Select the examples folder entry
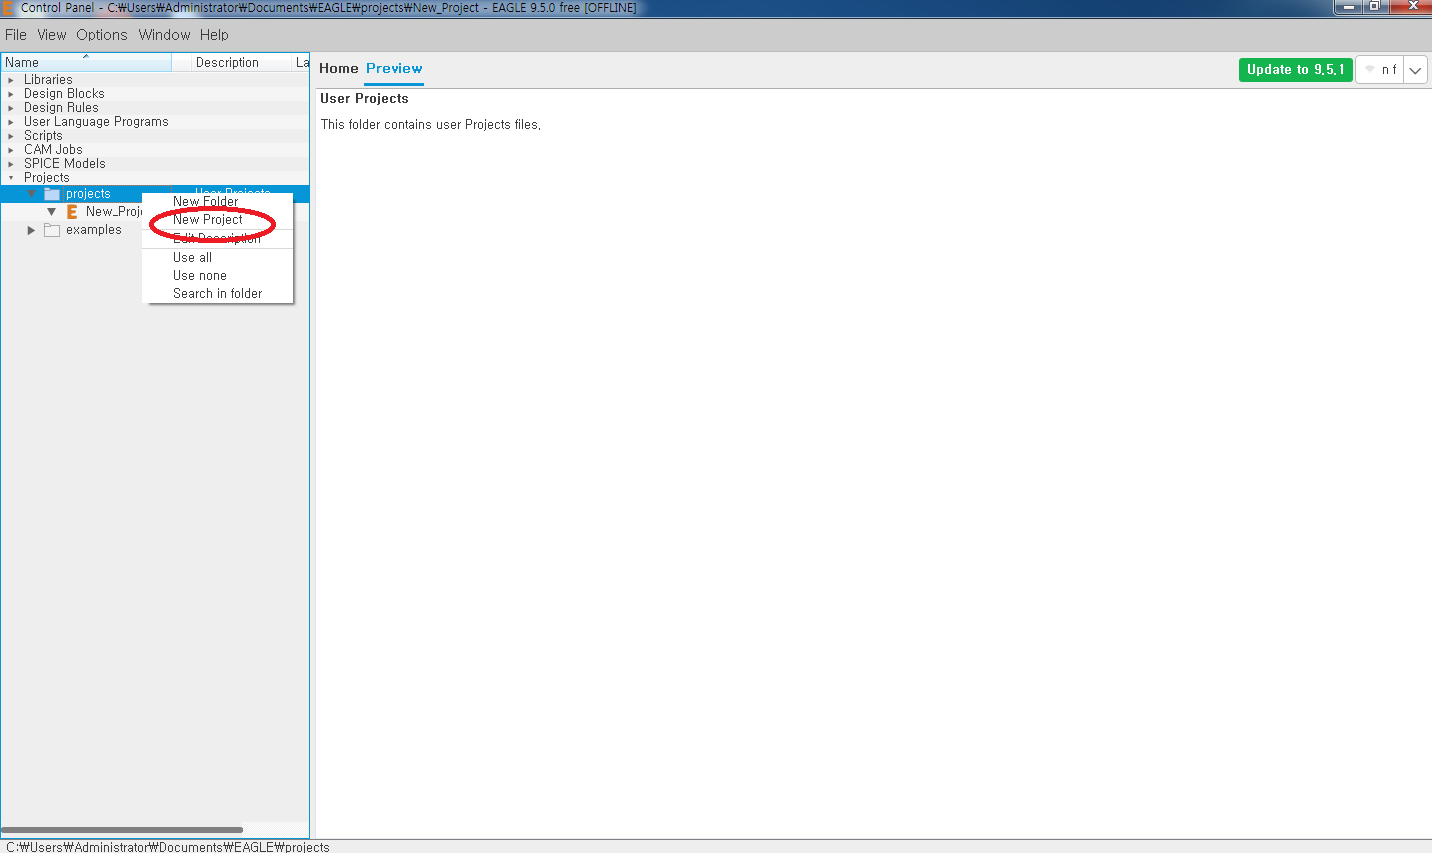Viewport: 1432px width, 853px height. tap(94, 230)
